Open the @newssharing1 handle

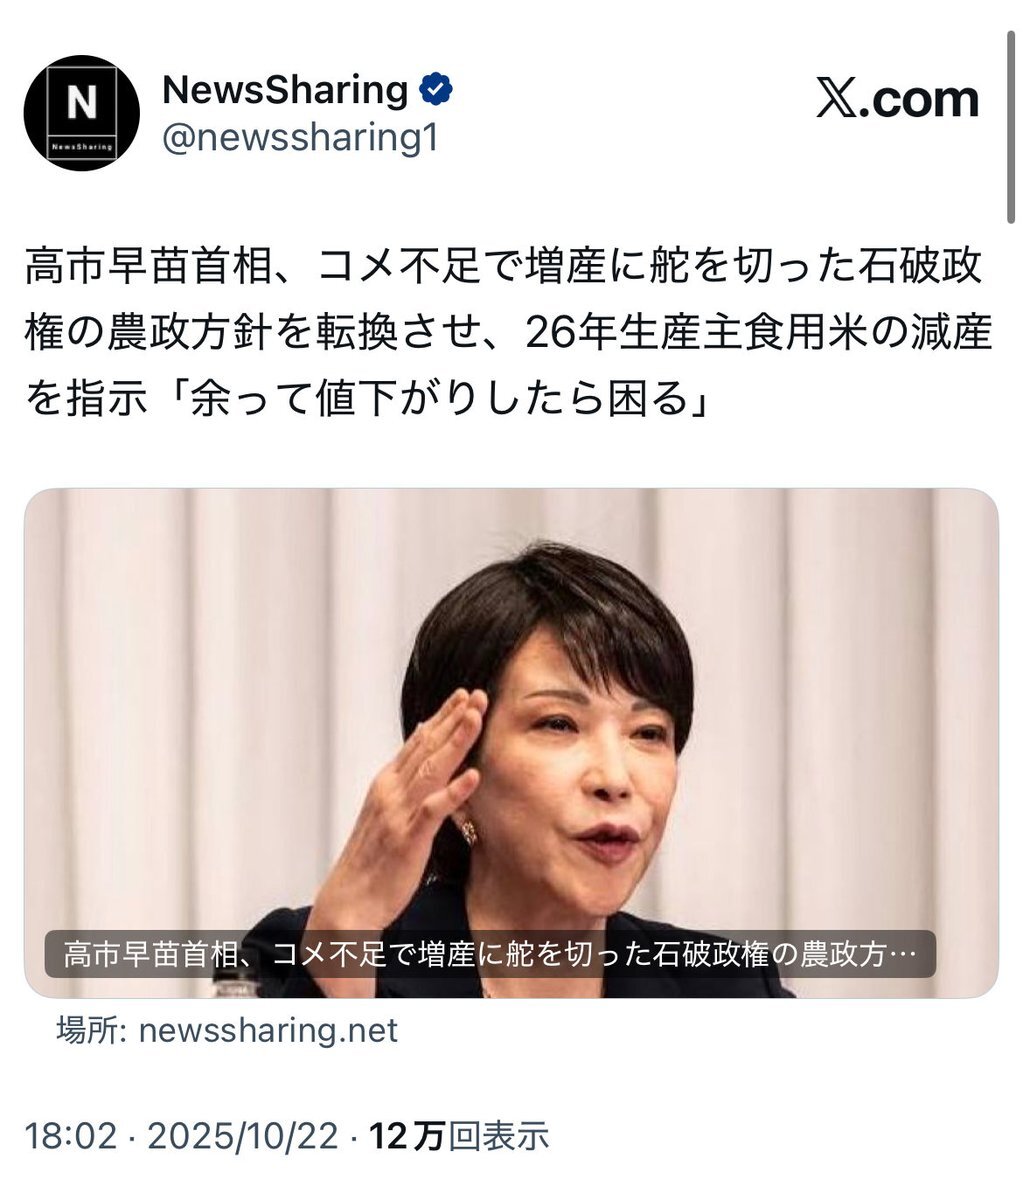[300, 139]
